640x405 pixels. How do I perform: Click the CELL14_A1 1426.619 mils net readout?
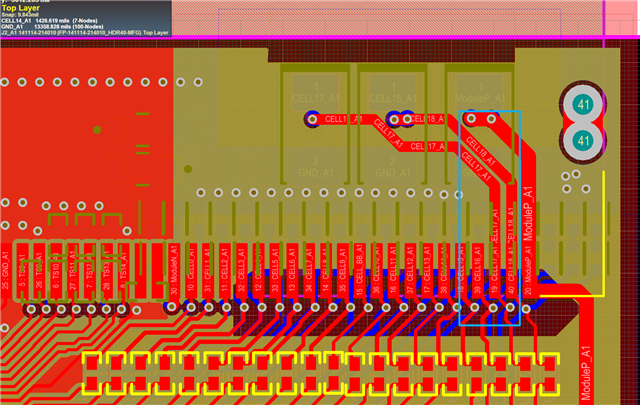[49, 20]
